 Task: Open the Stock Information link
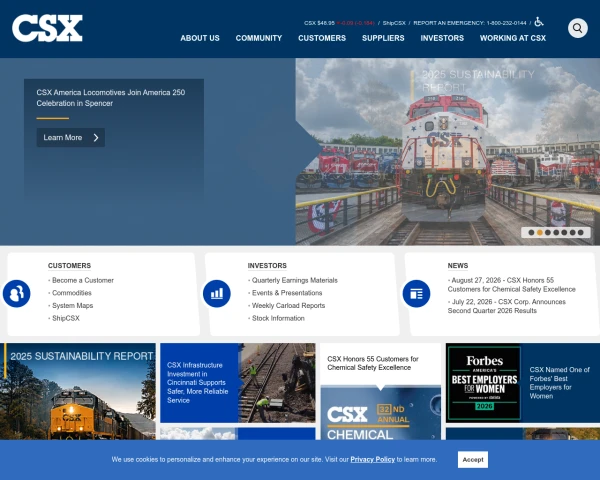(x=278, y=318)
